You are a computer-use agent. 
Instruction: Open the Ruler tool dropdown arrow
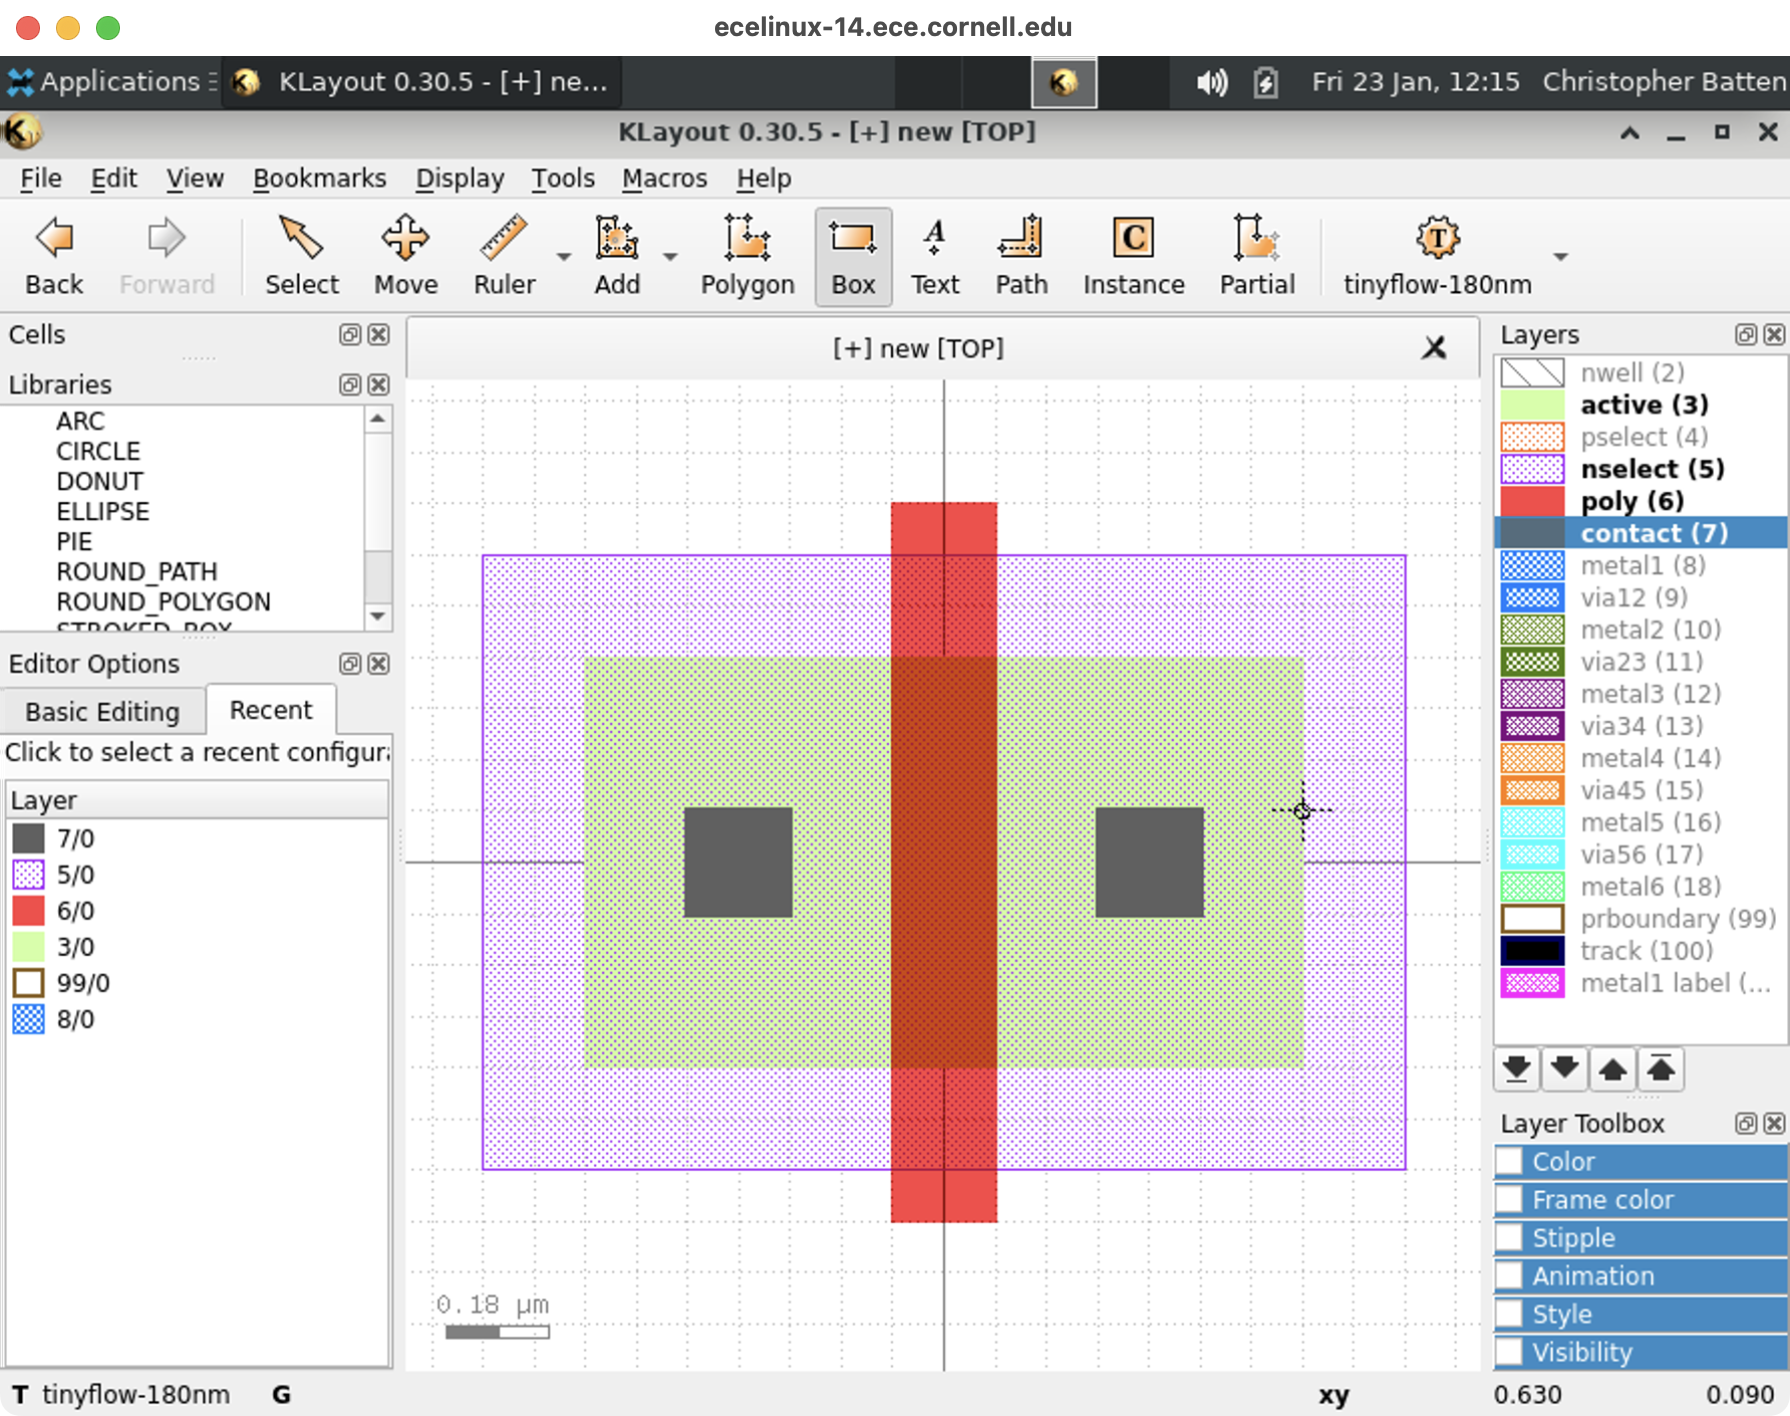[x=564, y=257]
